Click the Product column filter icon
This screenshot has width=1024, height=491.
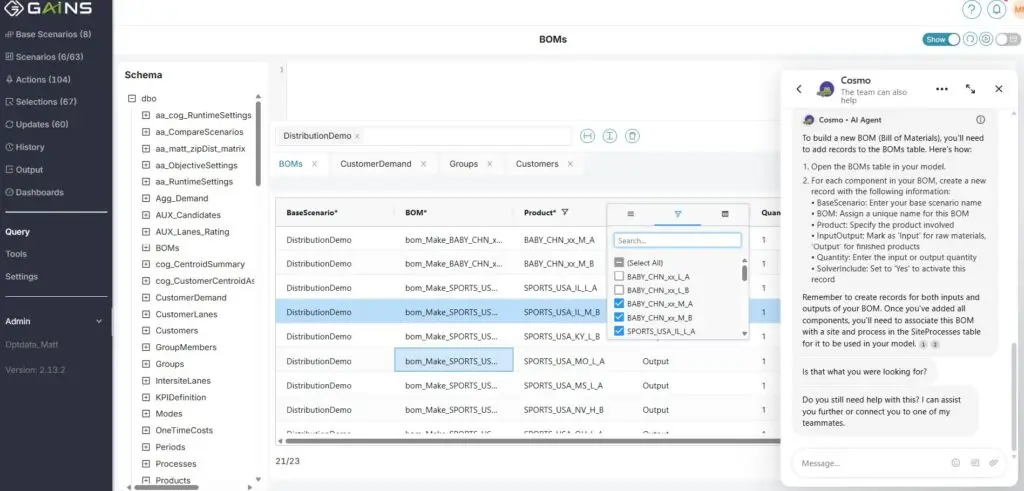tap(565, 212)
